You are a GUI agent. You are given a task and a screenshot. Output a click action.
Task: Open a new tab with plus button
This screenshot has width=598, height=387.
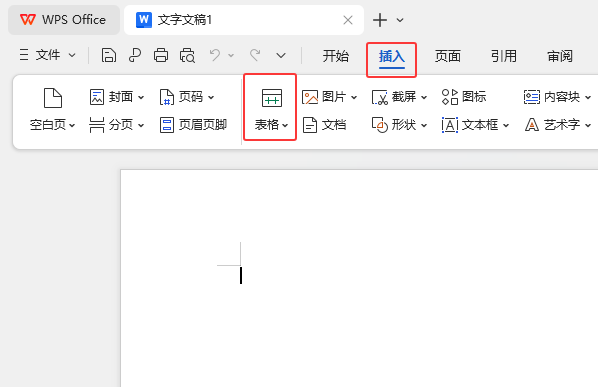pyautogui.click(x=380, y=20)
